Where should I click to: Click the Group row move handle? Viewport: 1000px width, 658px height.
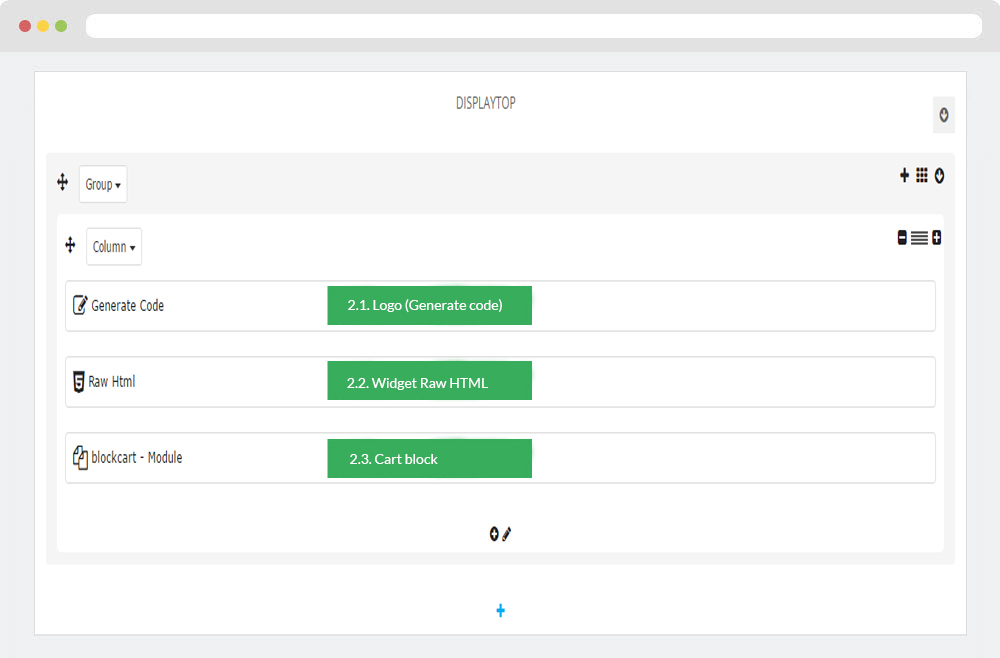pyautogui.click(x=62, y=182)
